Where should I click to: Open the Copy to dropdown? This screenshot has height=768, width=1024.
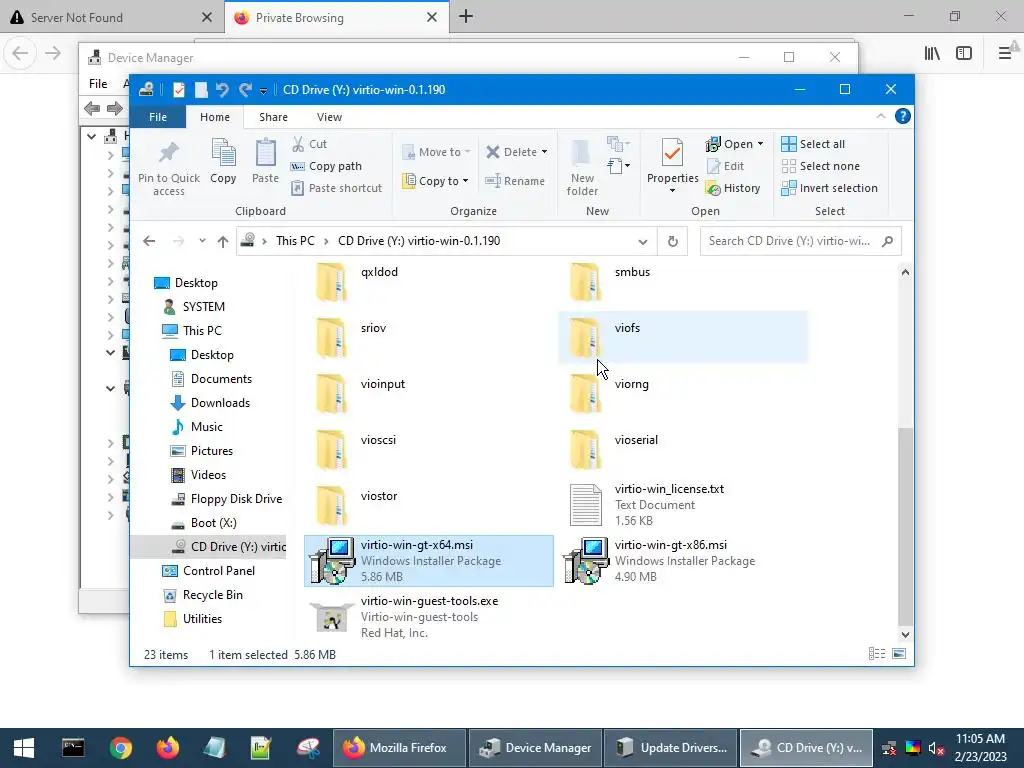[436, 181]
